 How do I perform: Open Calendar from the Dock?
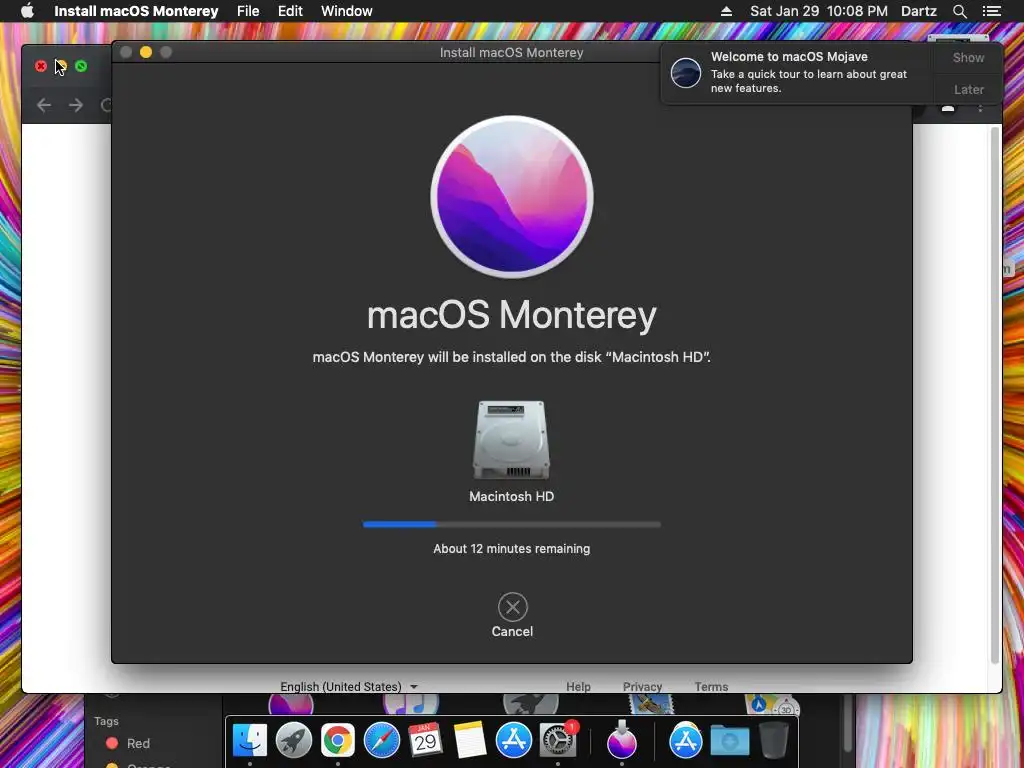pyautogui.click(x=426, y=741)
